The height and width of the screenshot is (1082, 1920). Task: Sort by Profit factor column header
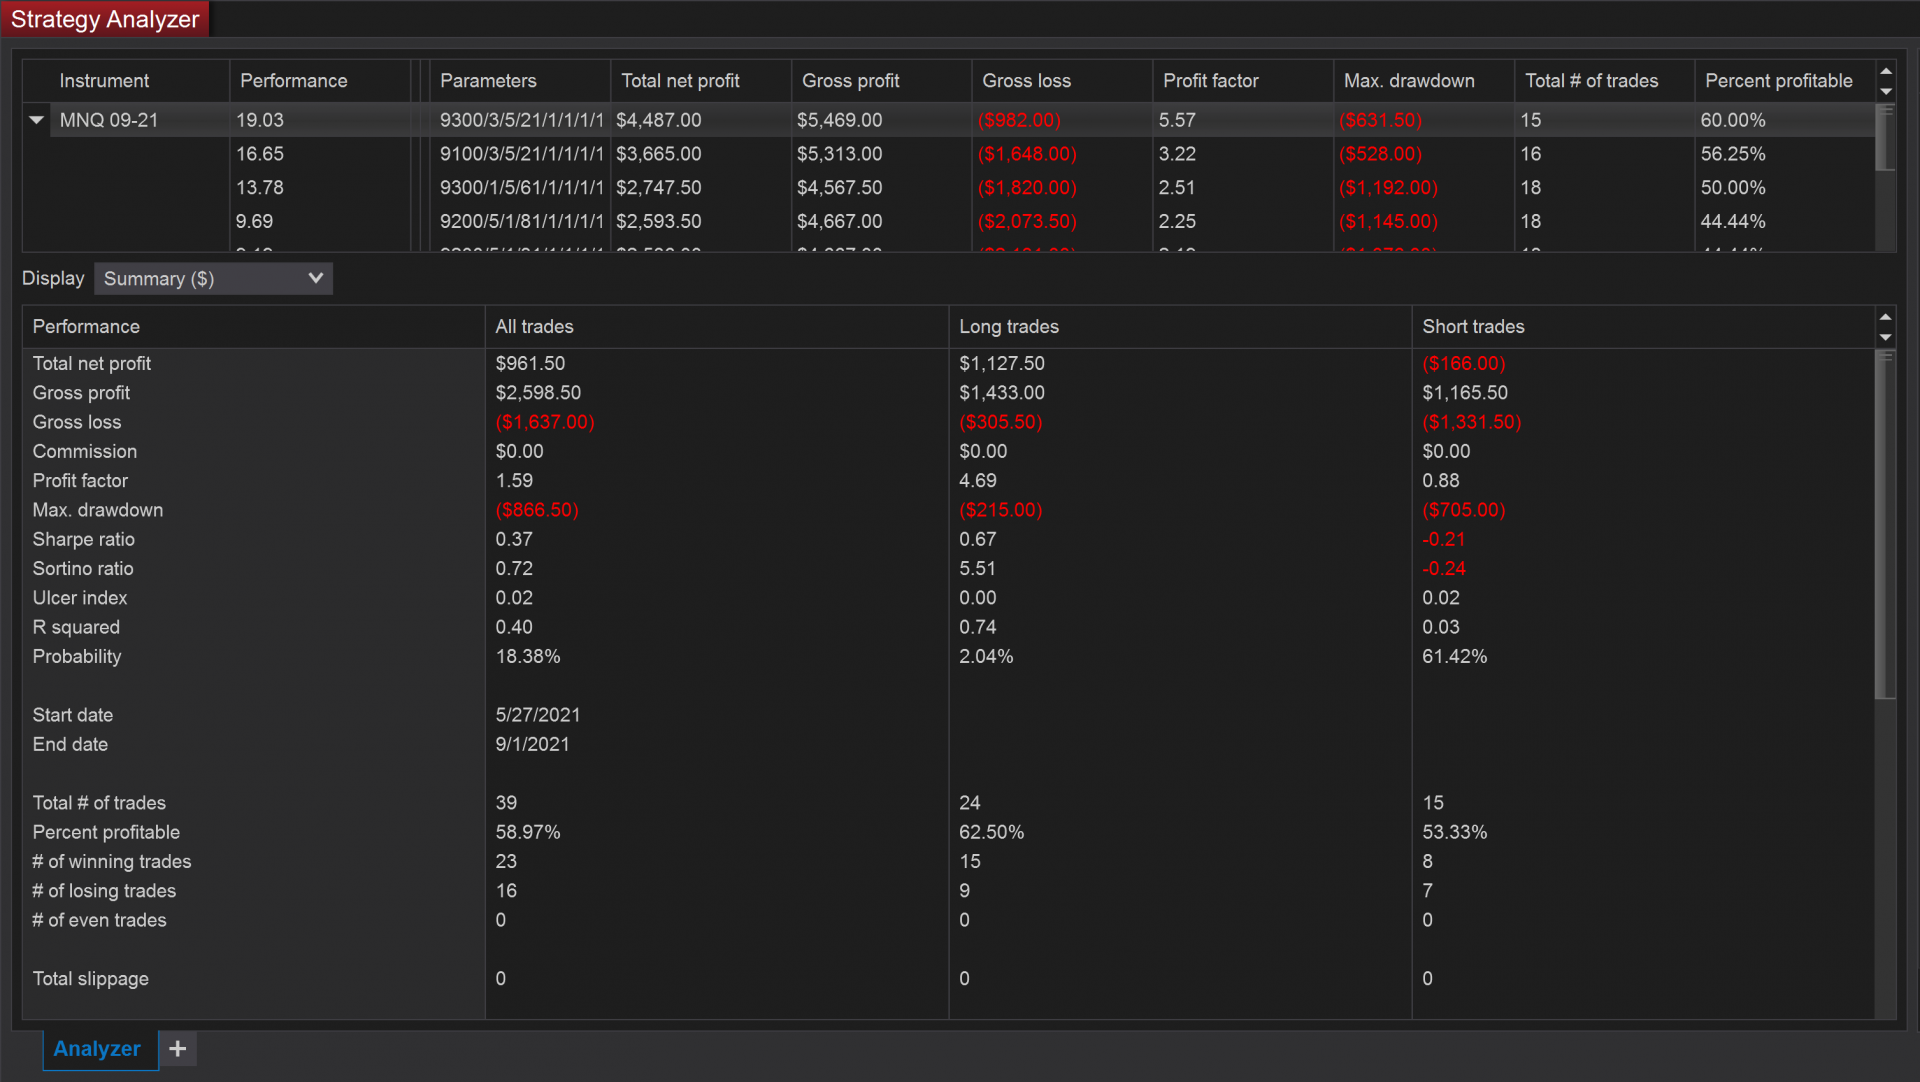tap(1210, 81)
